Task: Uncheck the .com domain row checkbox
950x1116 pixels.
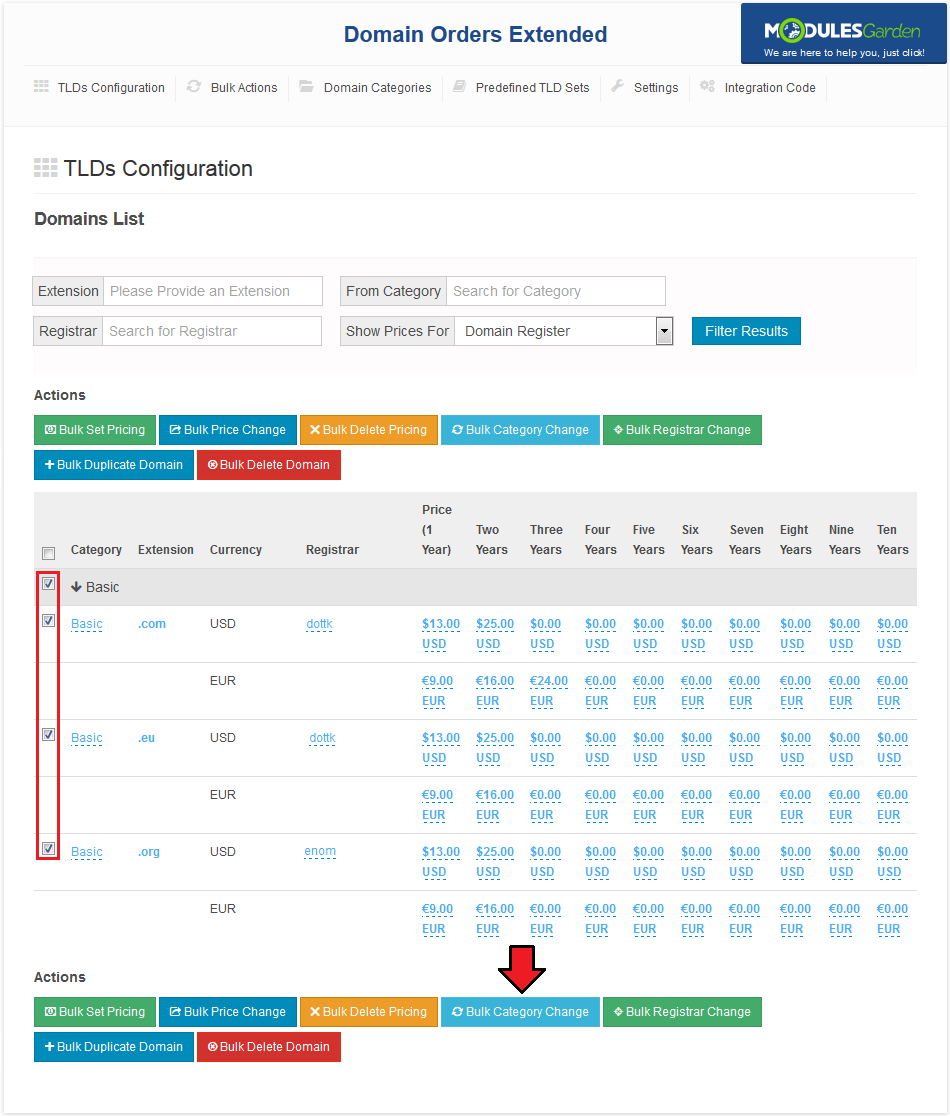Action: [x=48, y=621]
